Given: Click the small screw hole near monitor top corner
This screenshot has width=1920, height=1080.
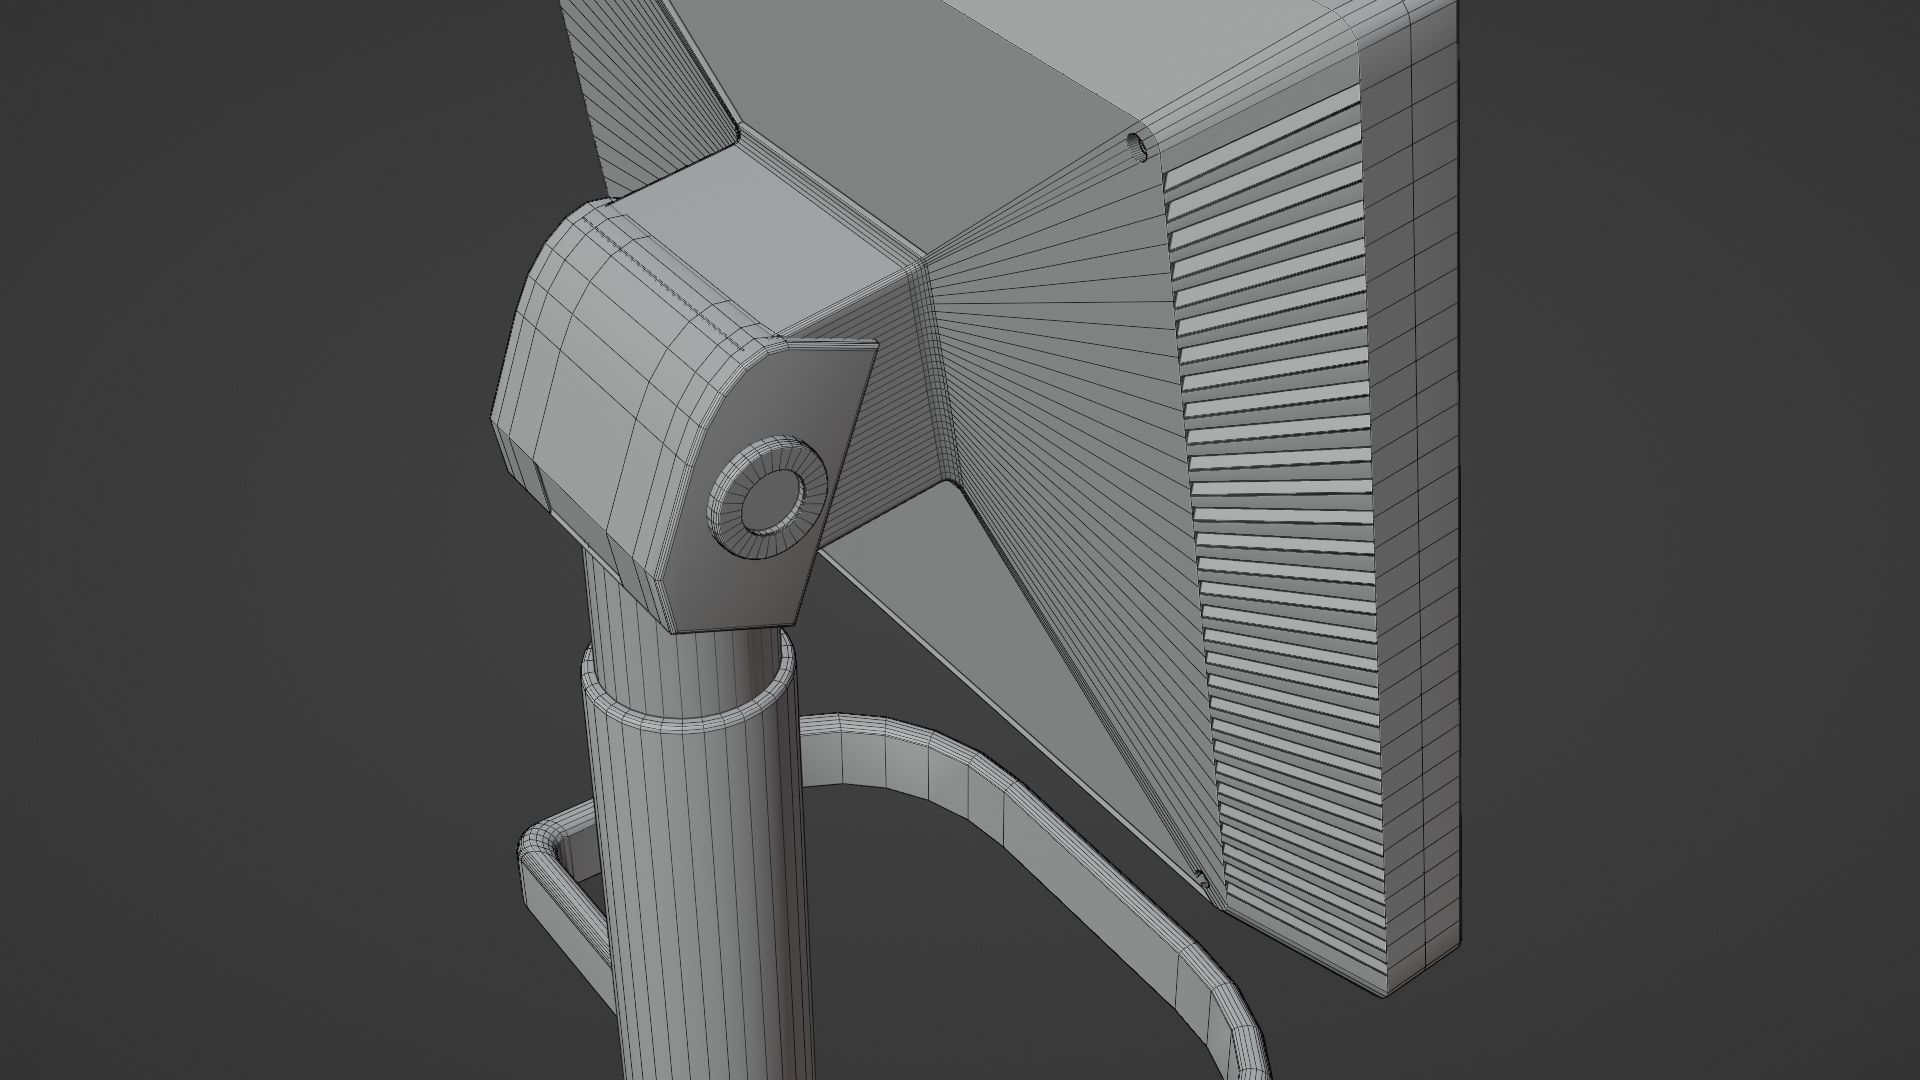Looking at the screenshot, I should click(1139, 146).
